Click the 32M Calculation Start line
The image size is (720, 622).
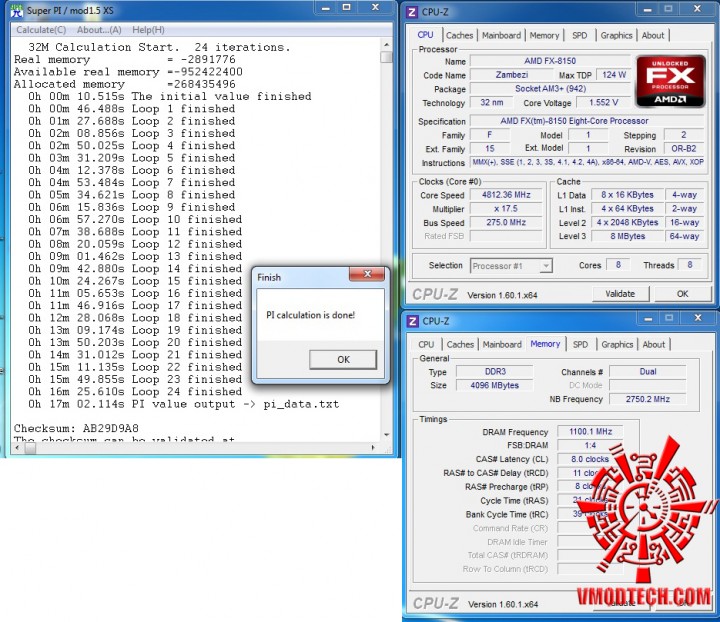(x=159, y=47)
